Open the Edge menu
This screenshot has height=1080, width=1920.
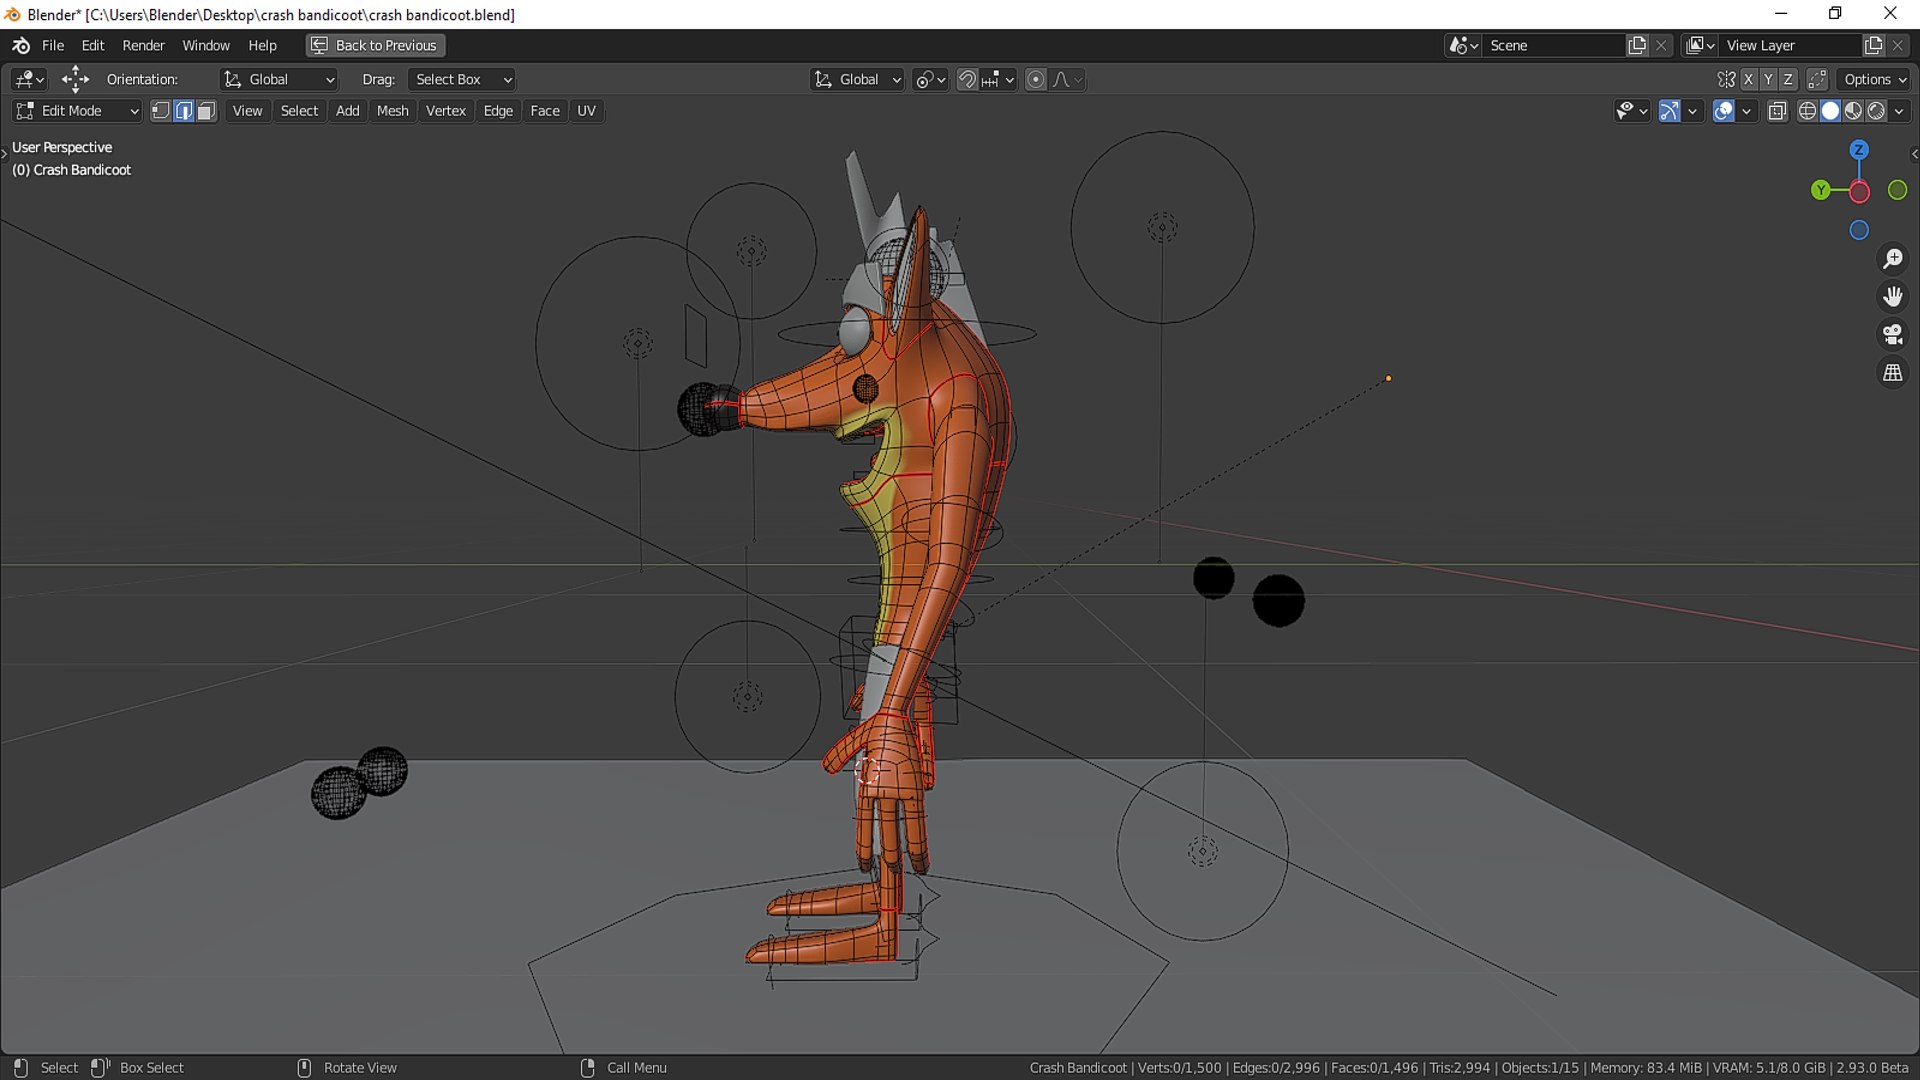[498, 111]
